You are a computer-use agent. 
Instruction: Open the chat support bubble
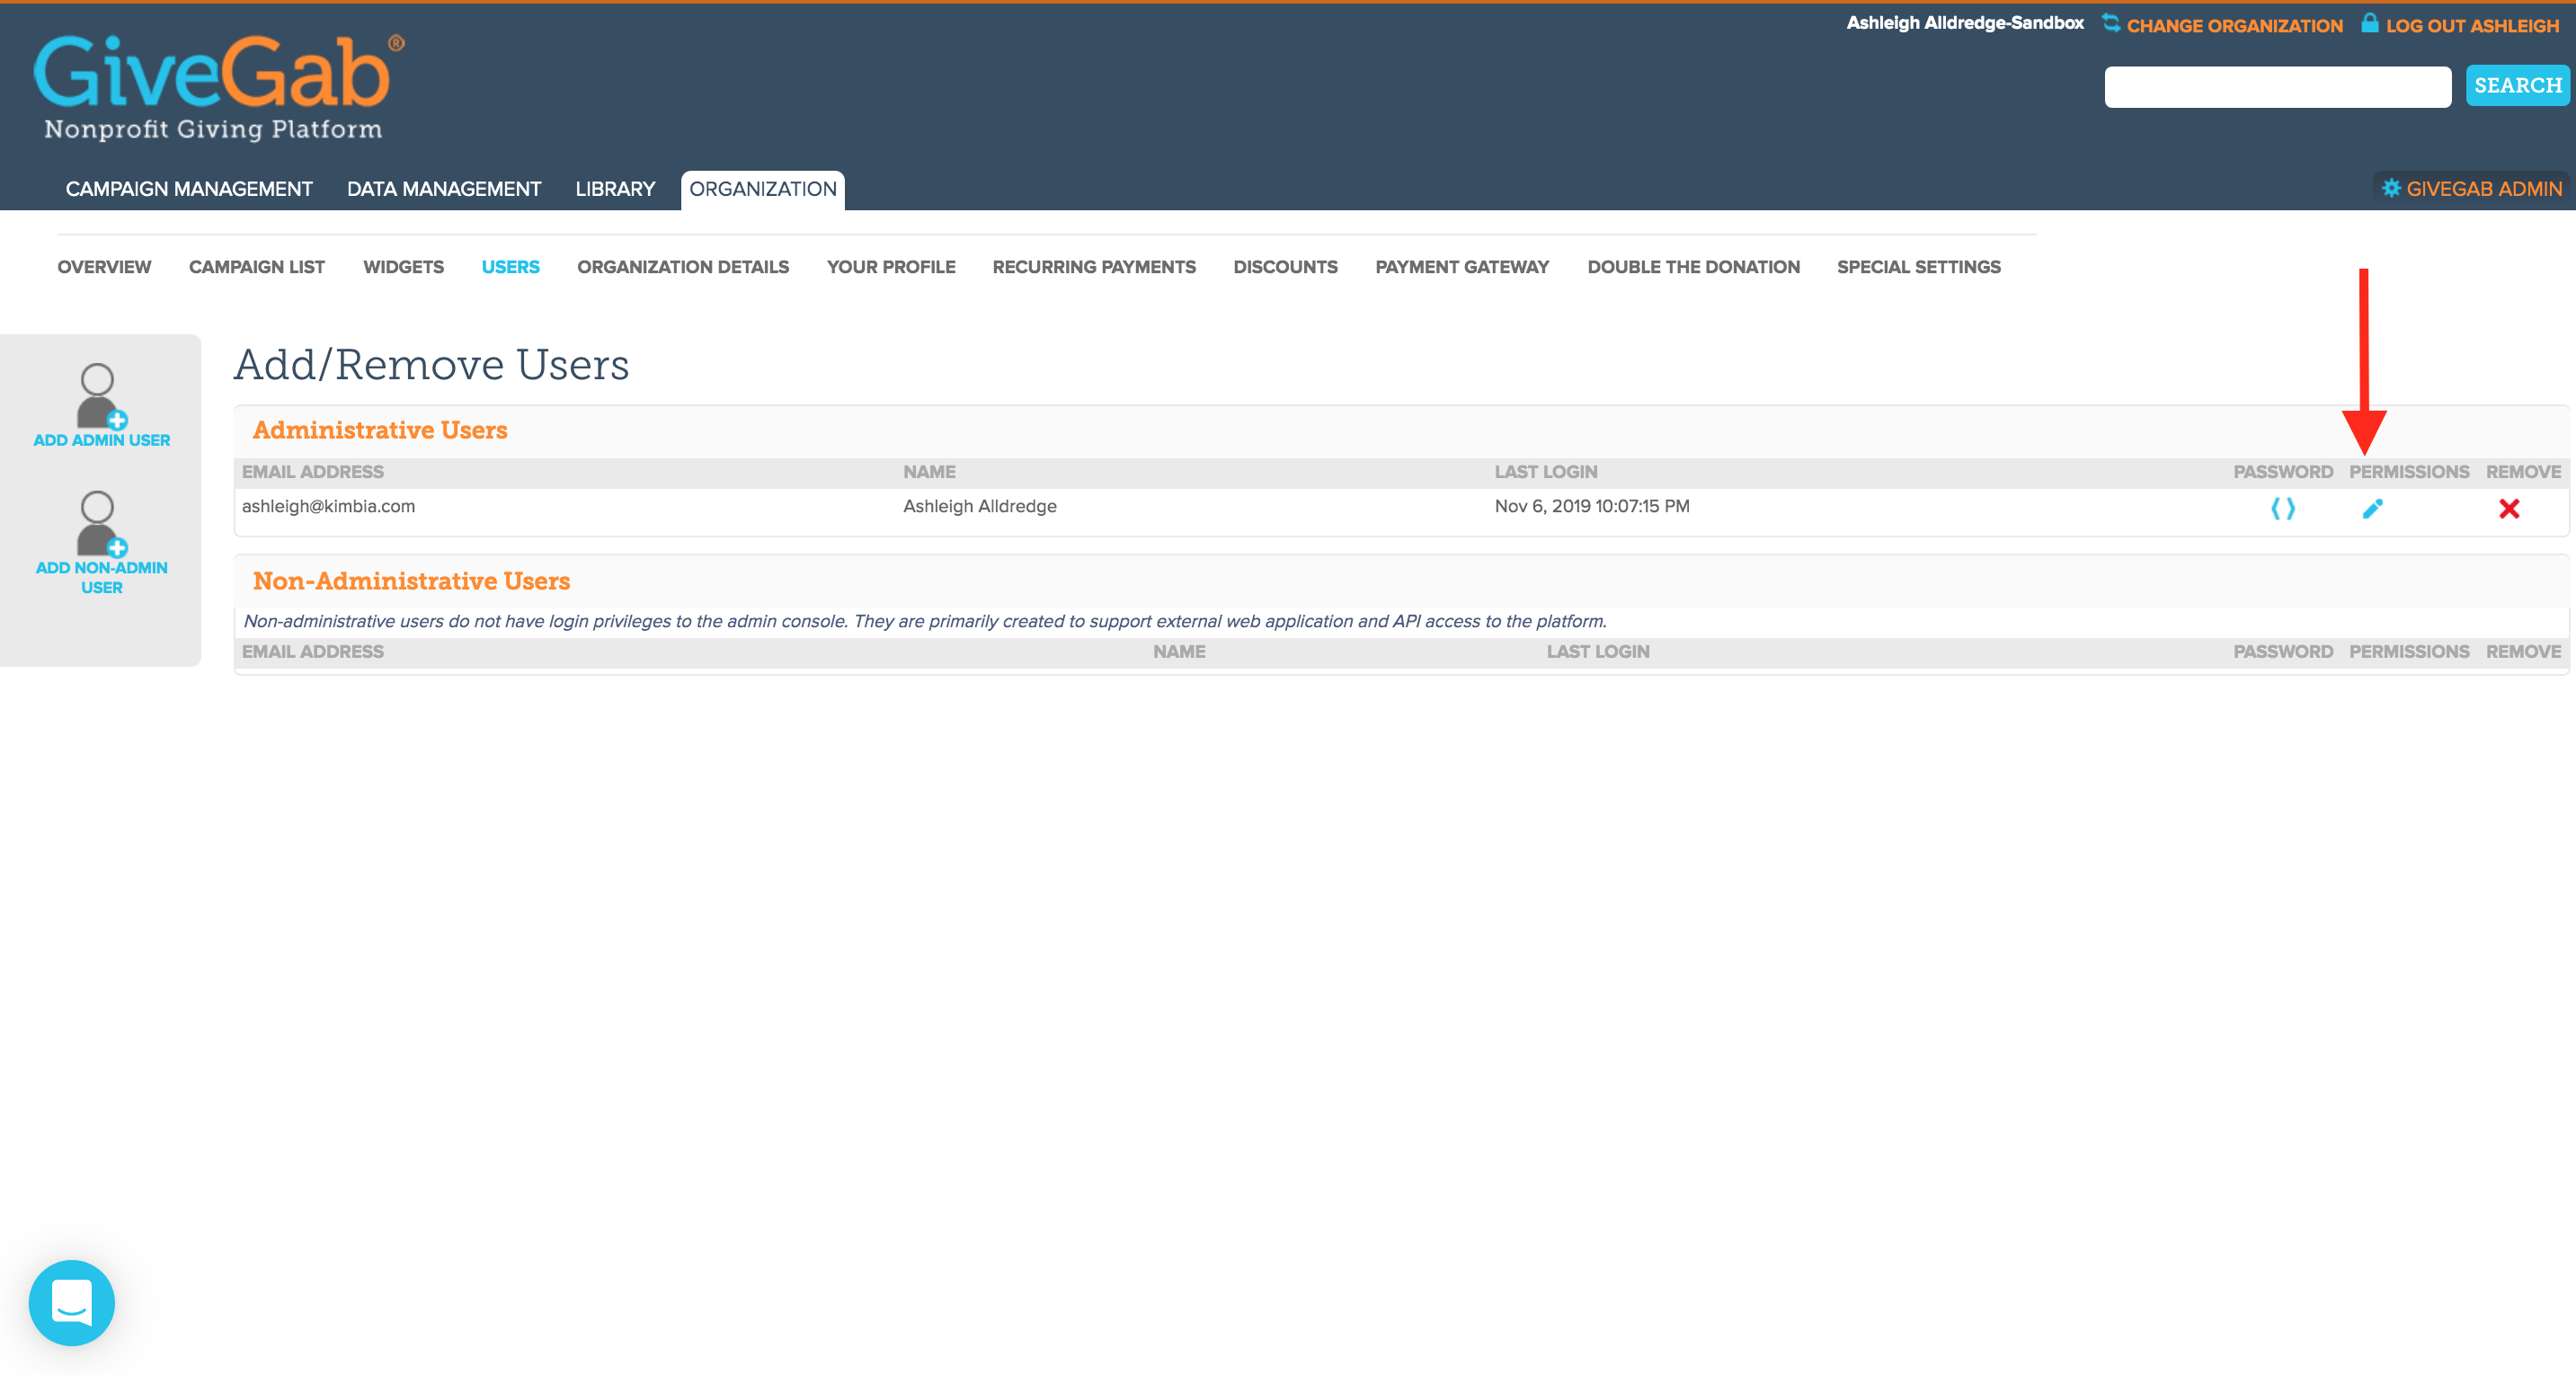pos(72,1302)
